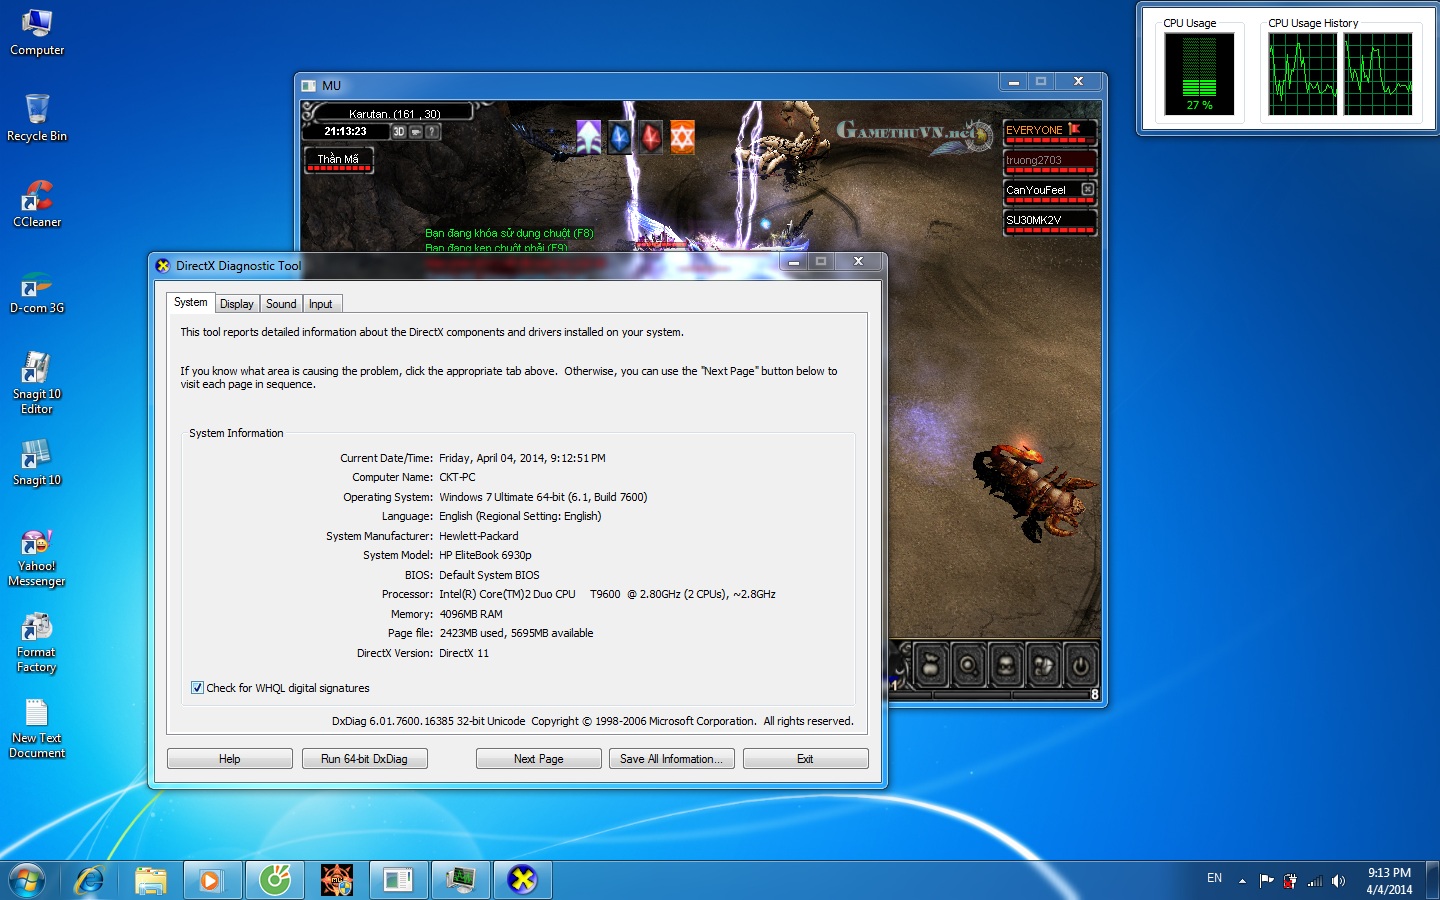Toggle Check for WHQL digital signatures
The image size is (1440, 900).
point(197,688)
